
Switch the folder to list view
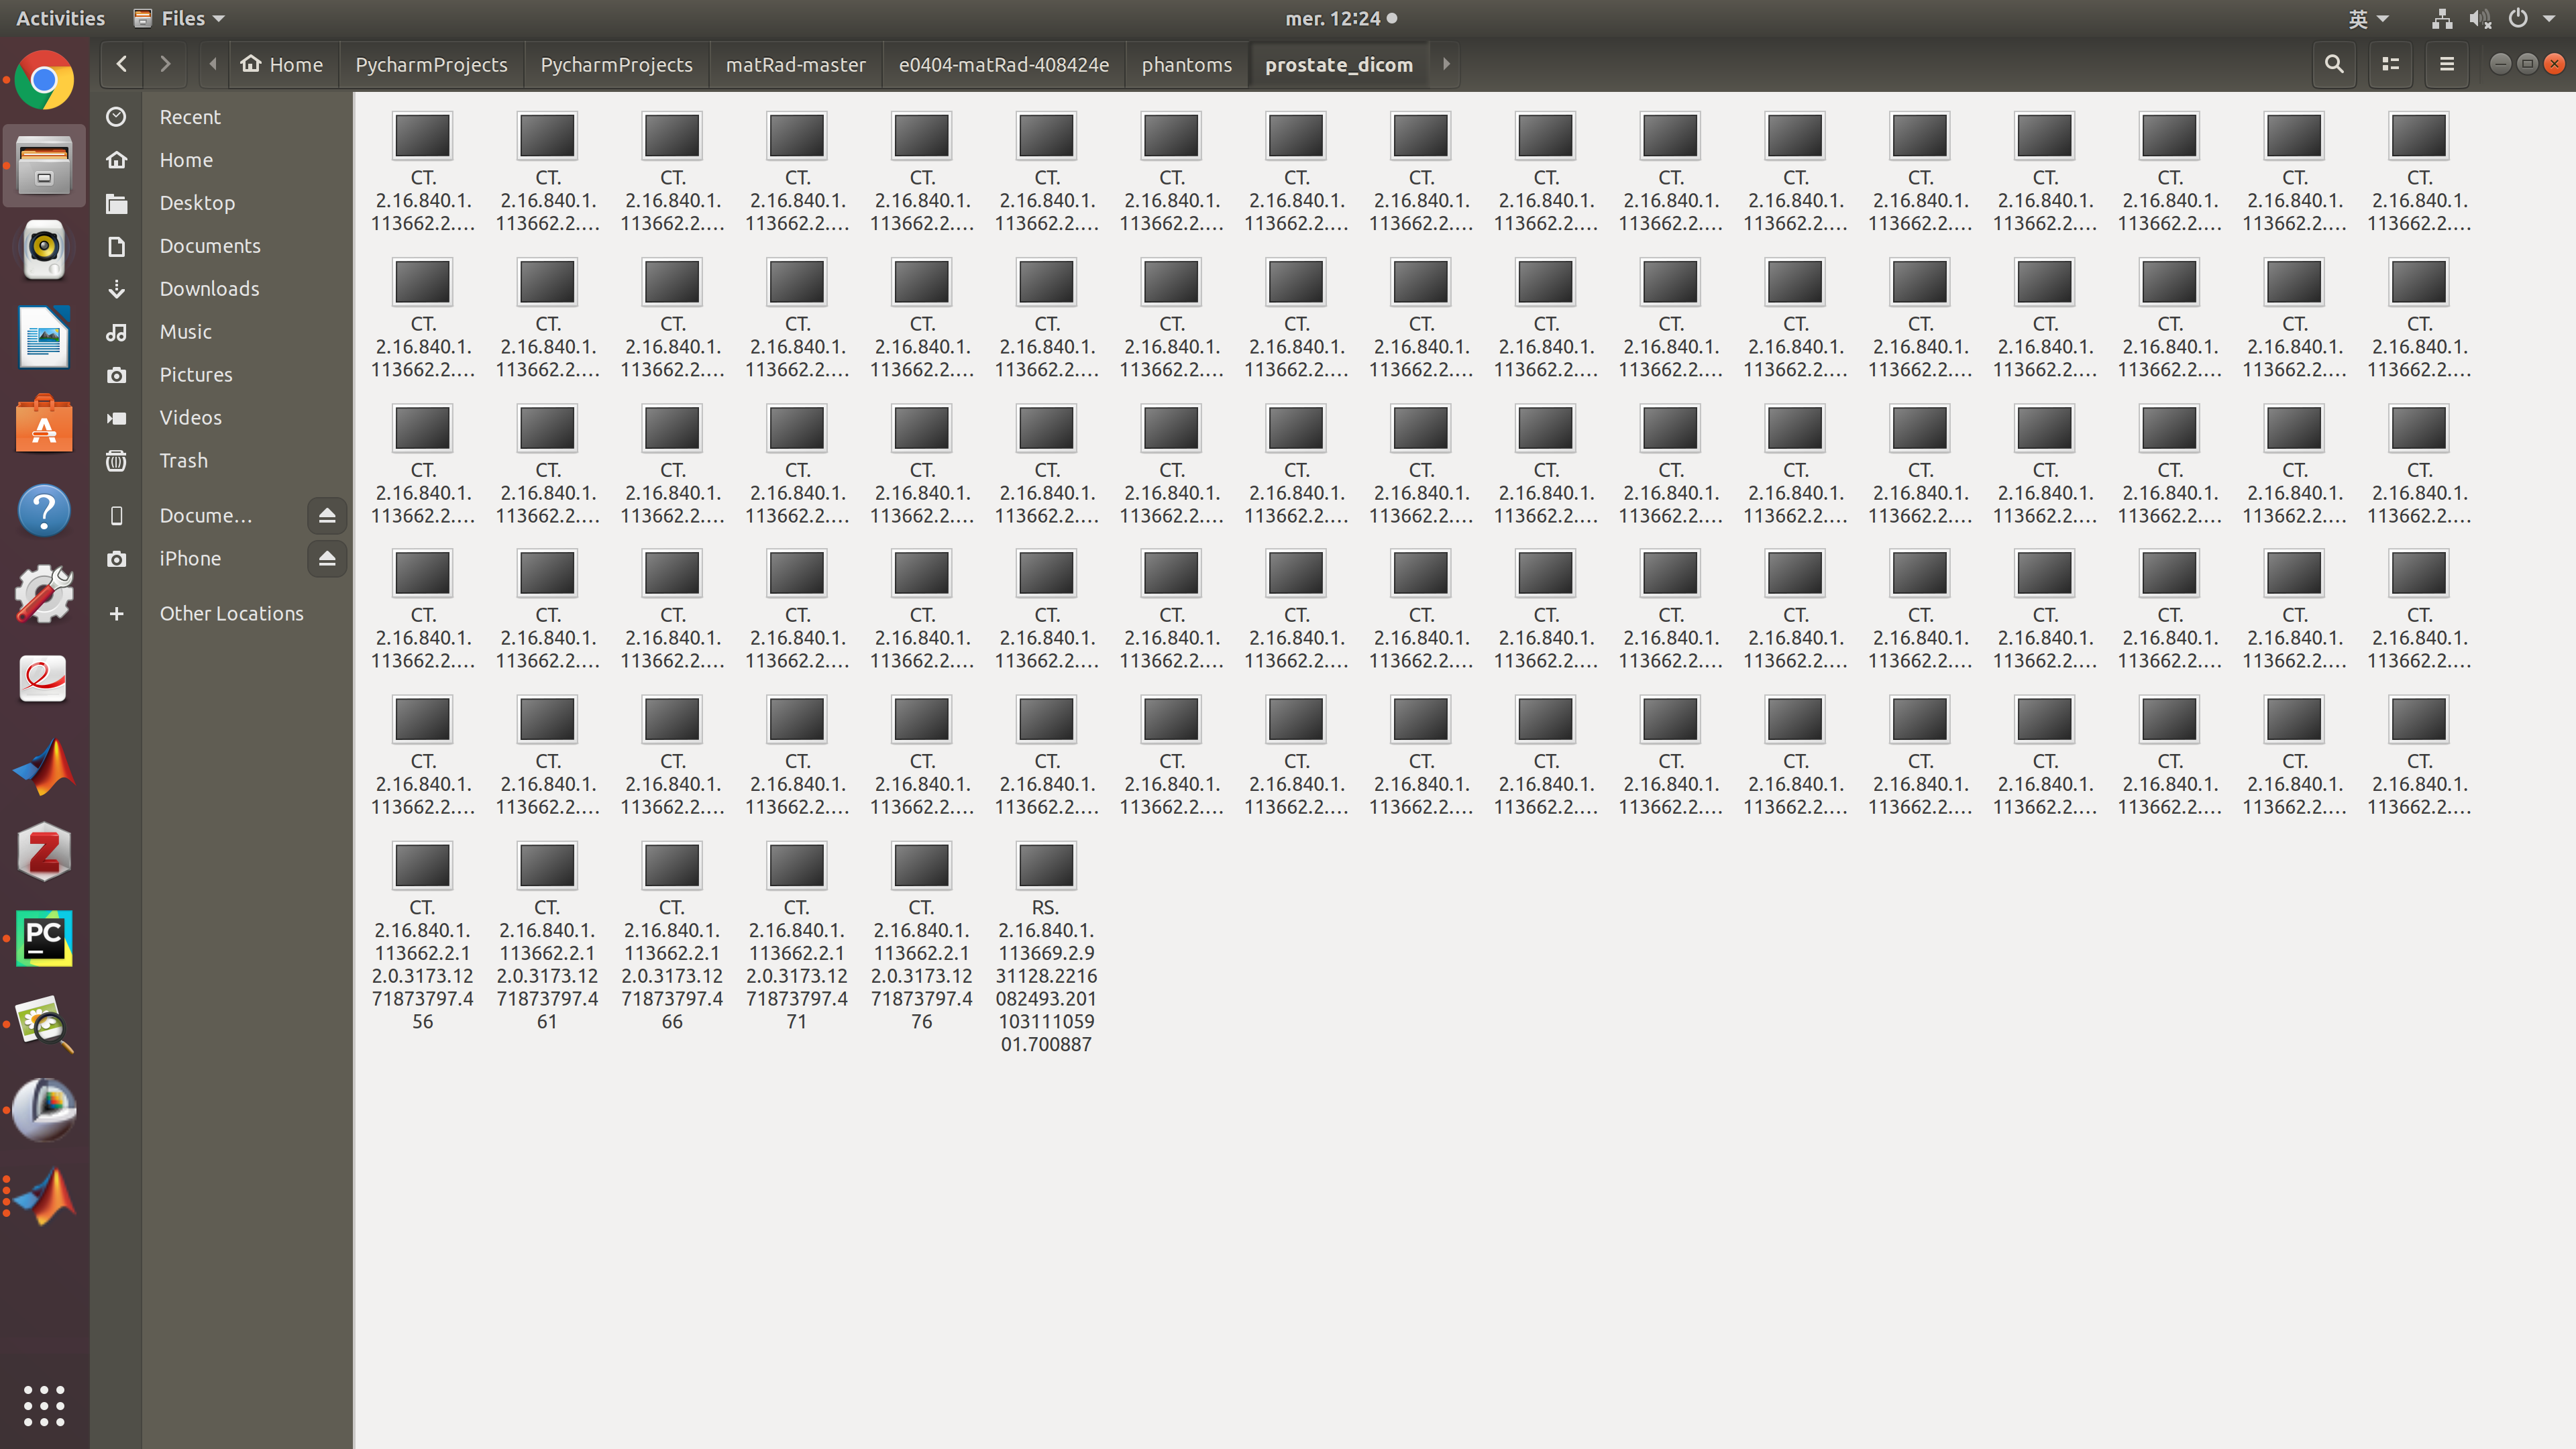2390,64
